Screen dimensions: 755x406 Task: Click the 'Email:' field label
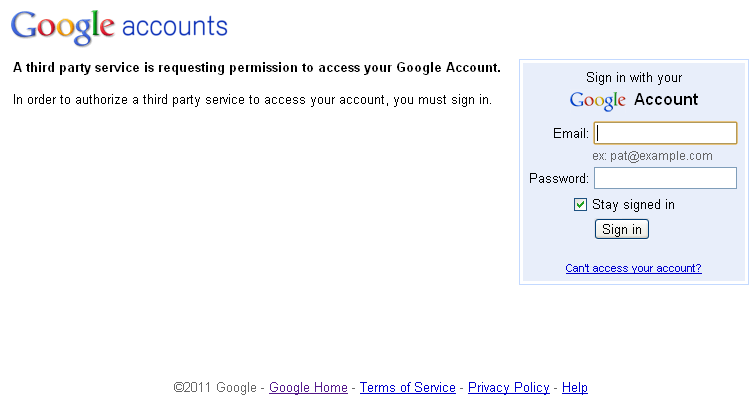coord(571,133)
